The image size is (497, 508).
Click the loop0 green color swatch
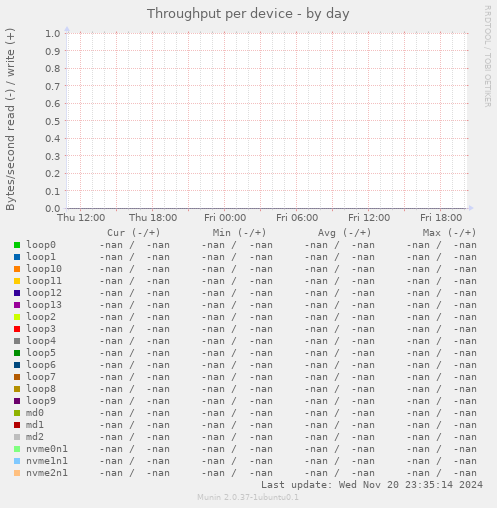pyautogui.click(x=17, y=245)
